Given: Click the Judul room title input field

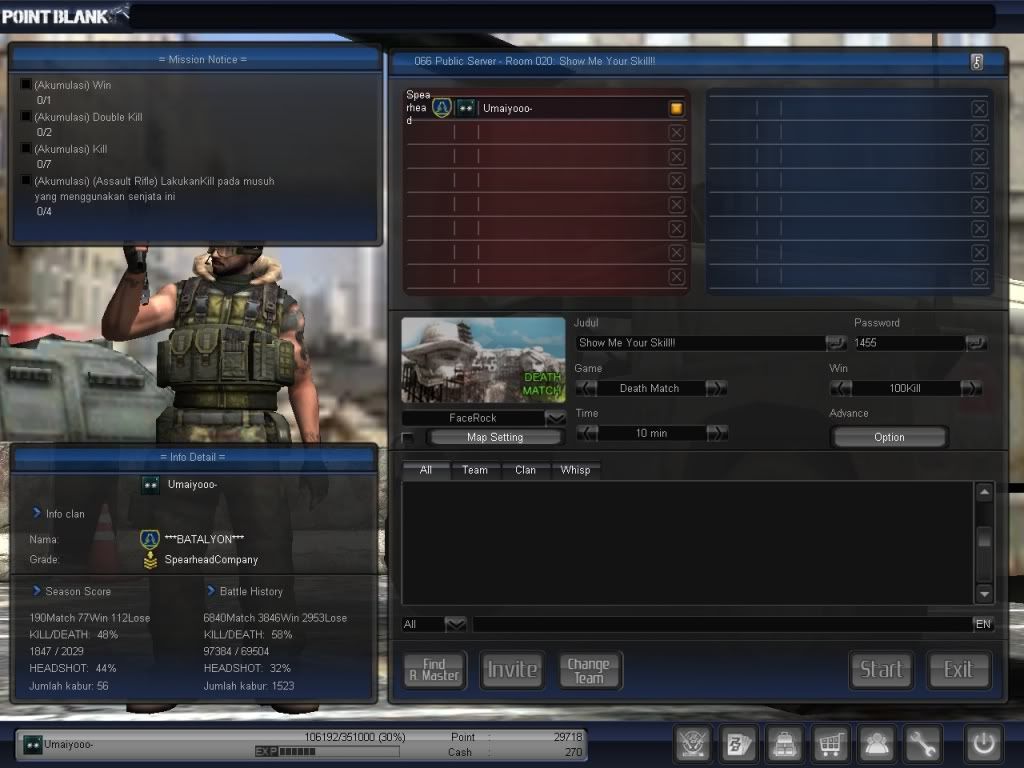Looking at the screenshot, I should pyautogui.click(x=700, y=343).
